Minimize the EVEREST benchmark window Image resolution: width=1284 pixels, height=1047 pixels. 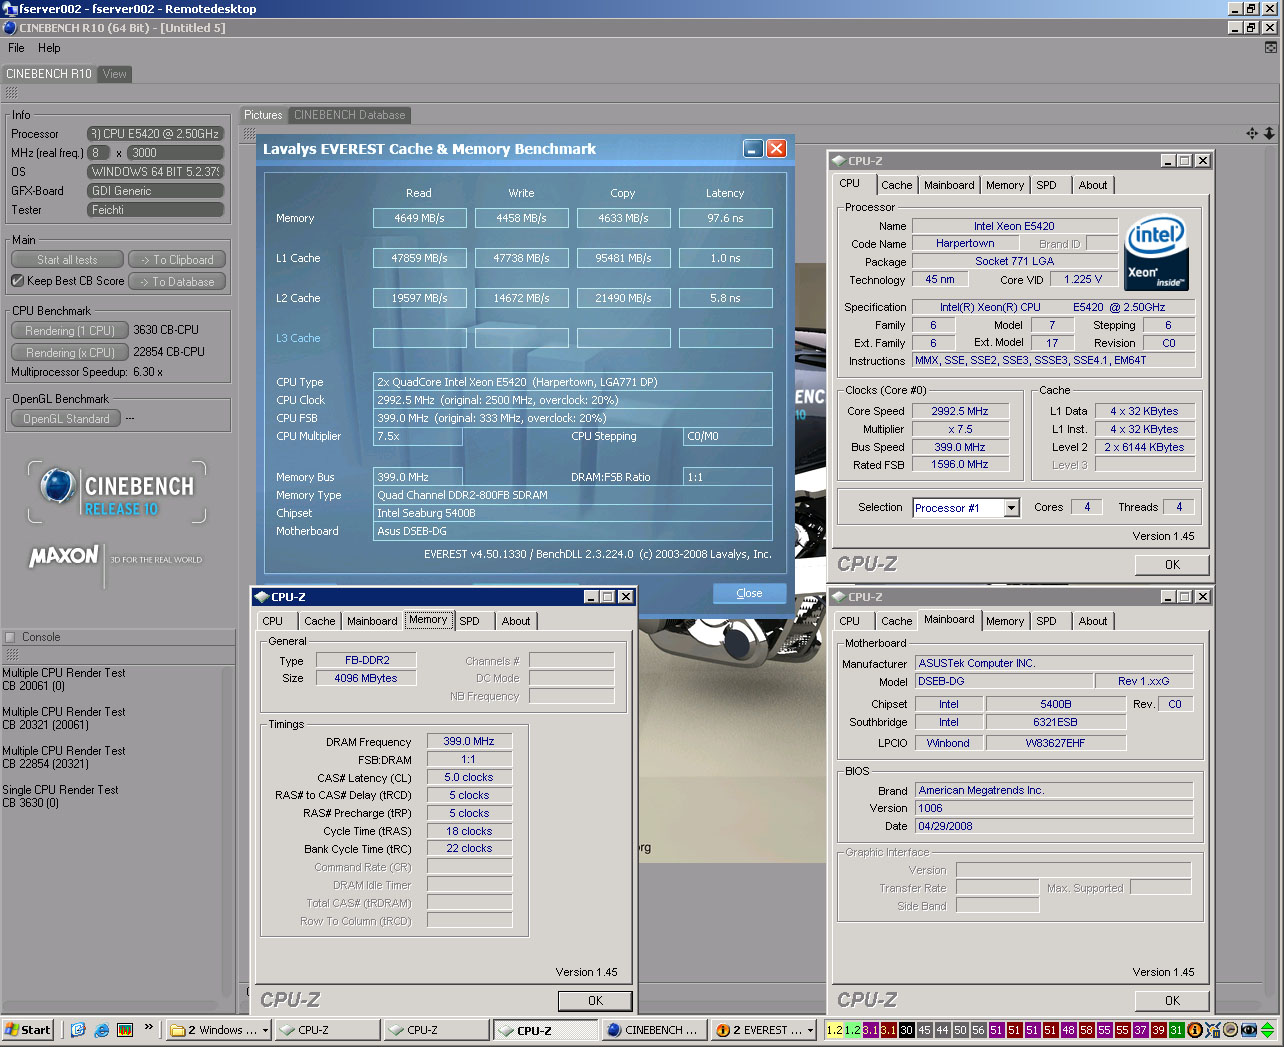click(x=754, y=149)
